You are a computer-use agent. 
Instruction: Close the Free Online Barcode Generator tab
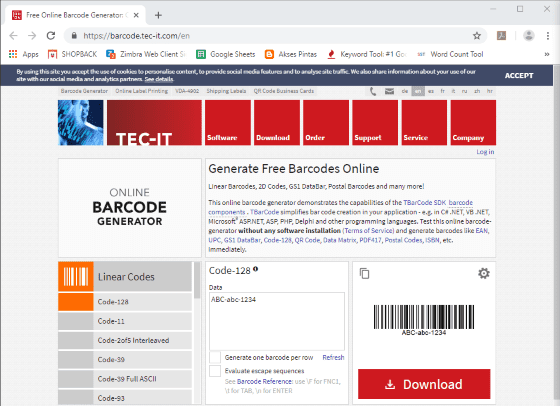(136, 15)
